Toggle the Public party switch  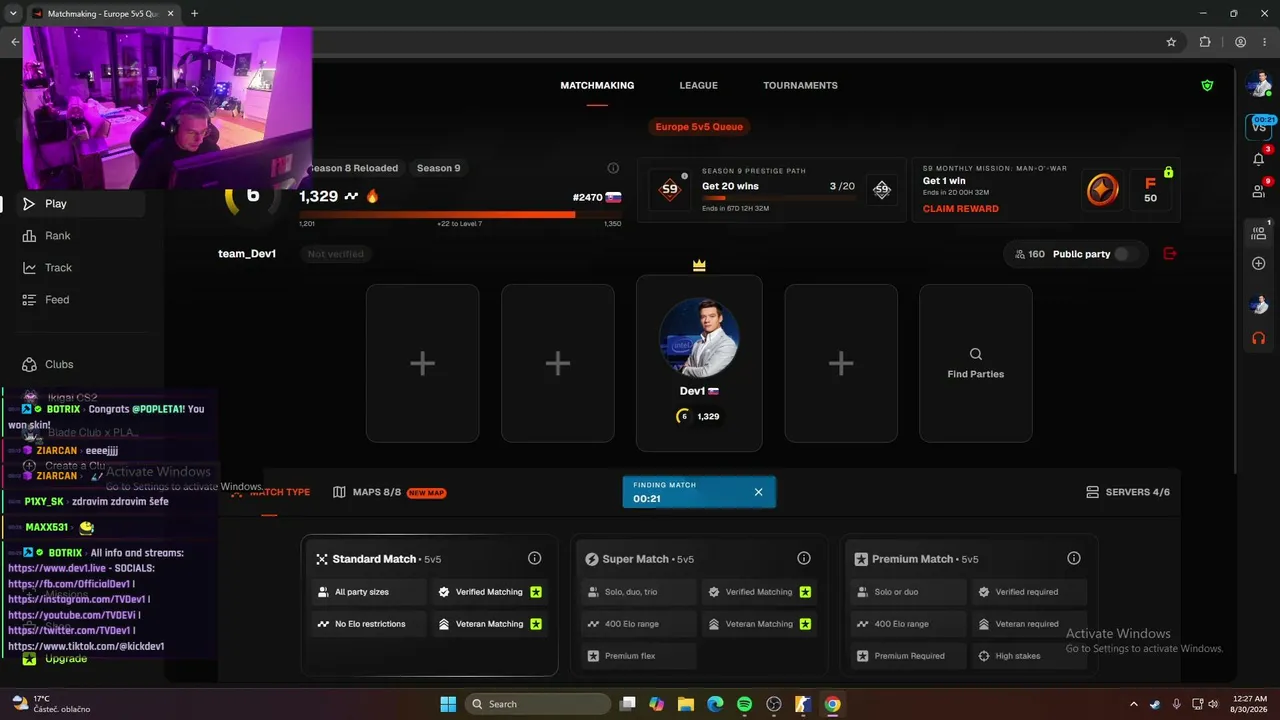coord(1126,254)
